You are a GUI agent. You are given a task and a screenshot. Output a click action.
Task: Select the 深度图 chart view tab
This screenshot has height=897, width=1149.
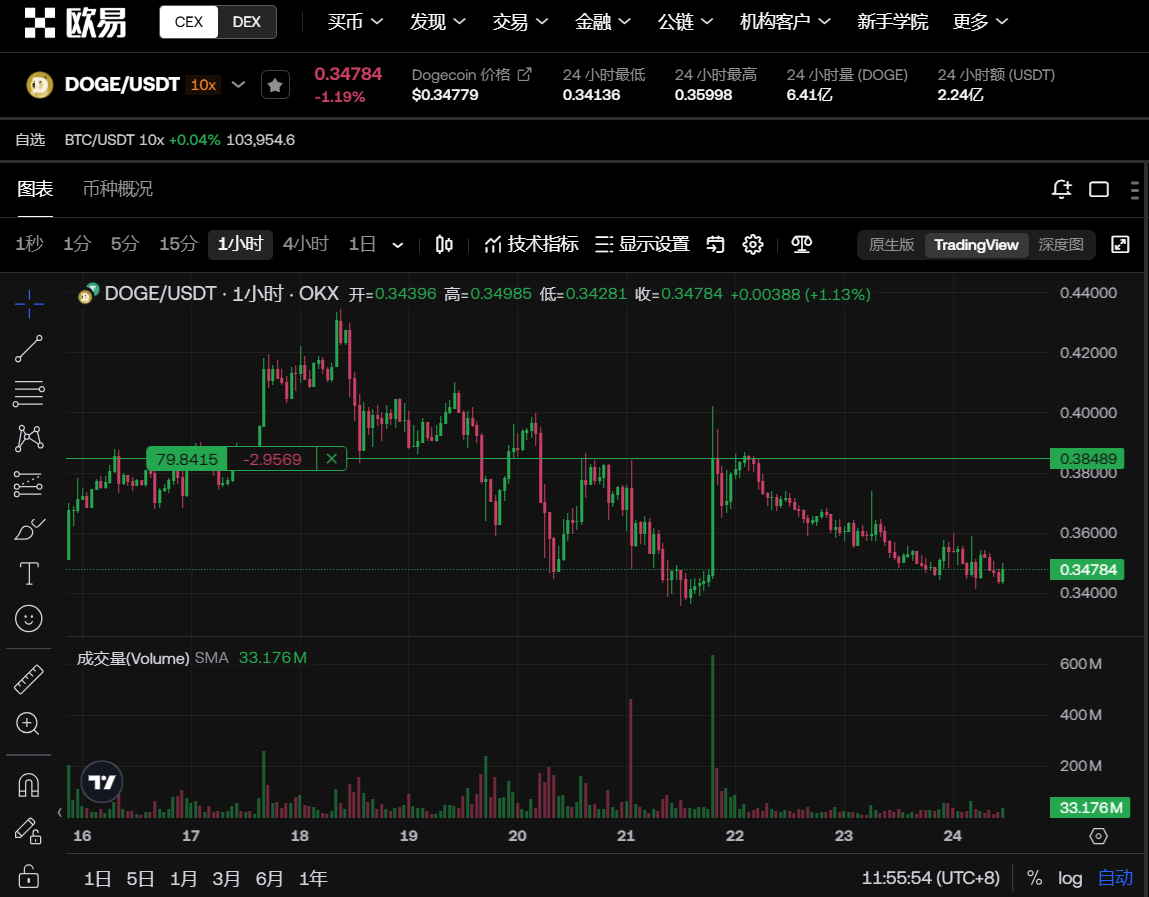[1061, 245]
